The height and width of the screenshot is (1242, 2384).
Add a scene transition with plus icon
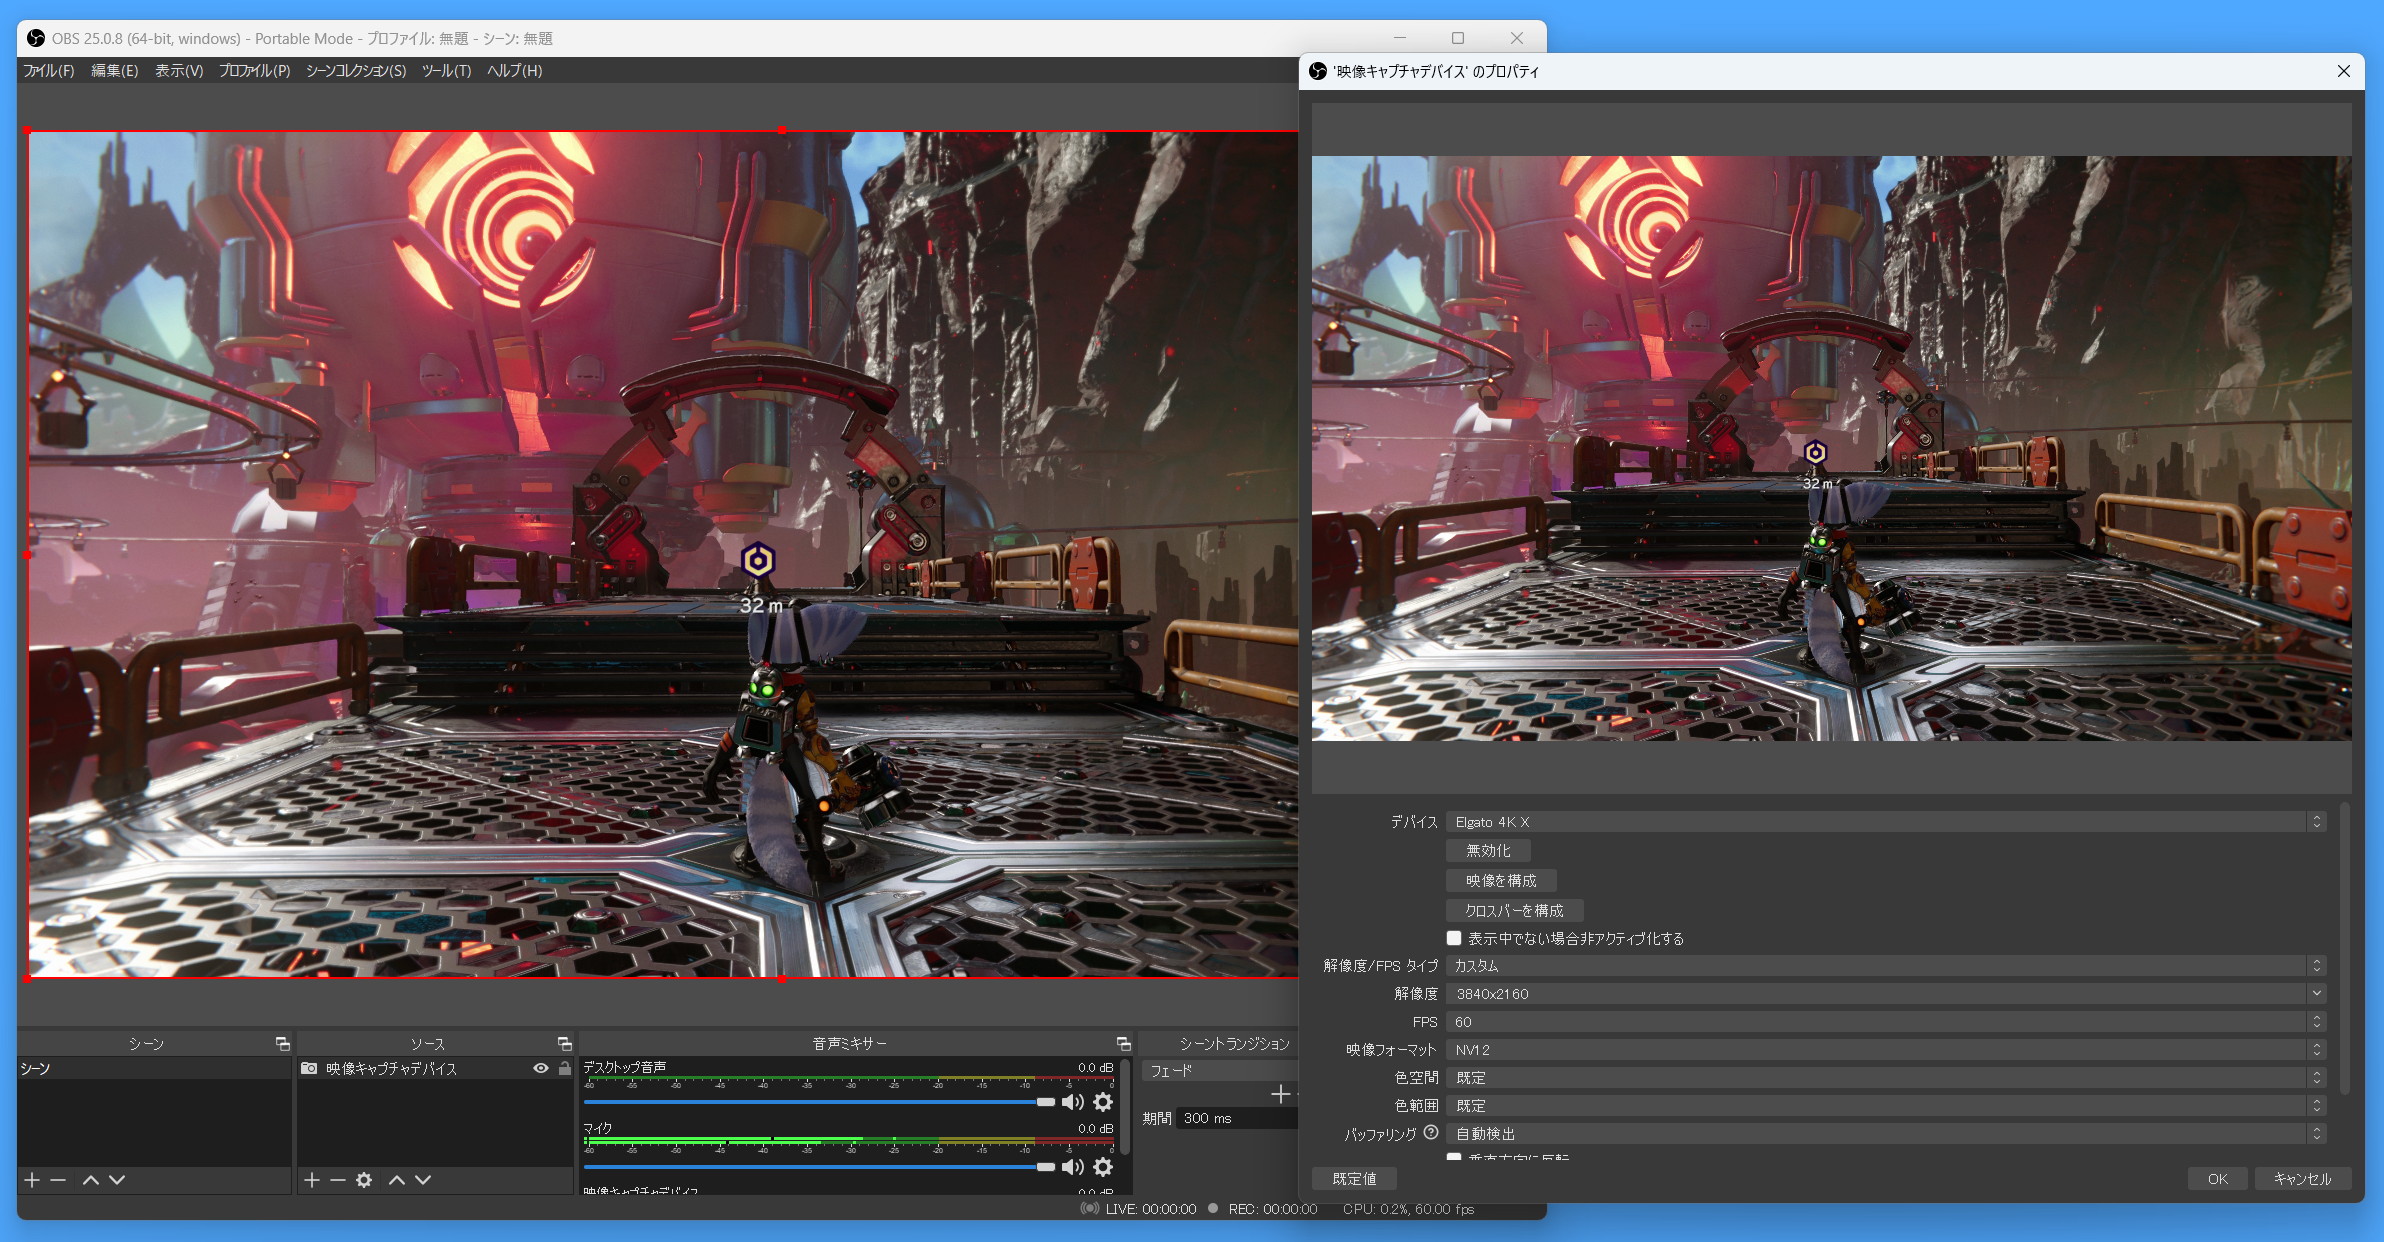click(1280, 1095)
